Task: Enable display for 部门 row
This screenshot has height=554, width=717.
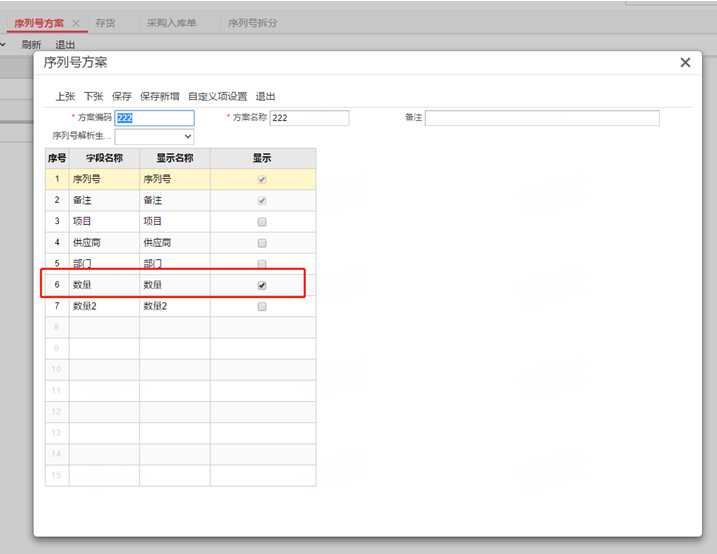Action: pos(262,264)
